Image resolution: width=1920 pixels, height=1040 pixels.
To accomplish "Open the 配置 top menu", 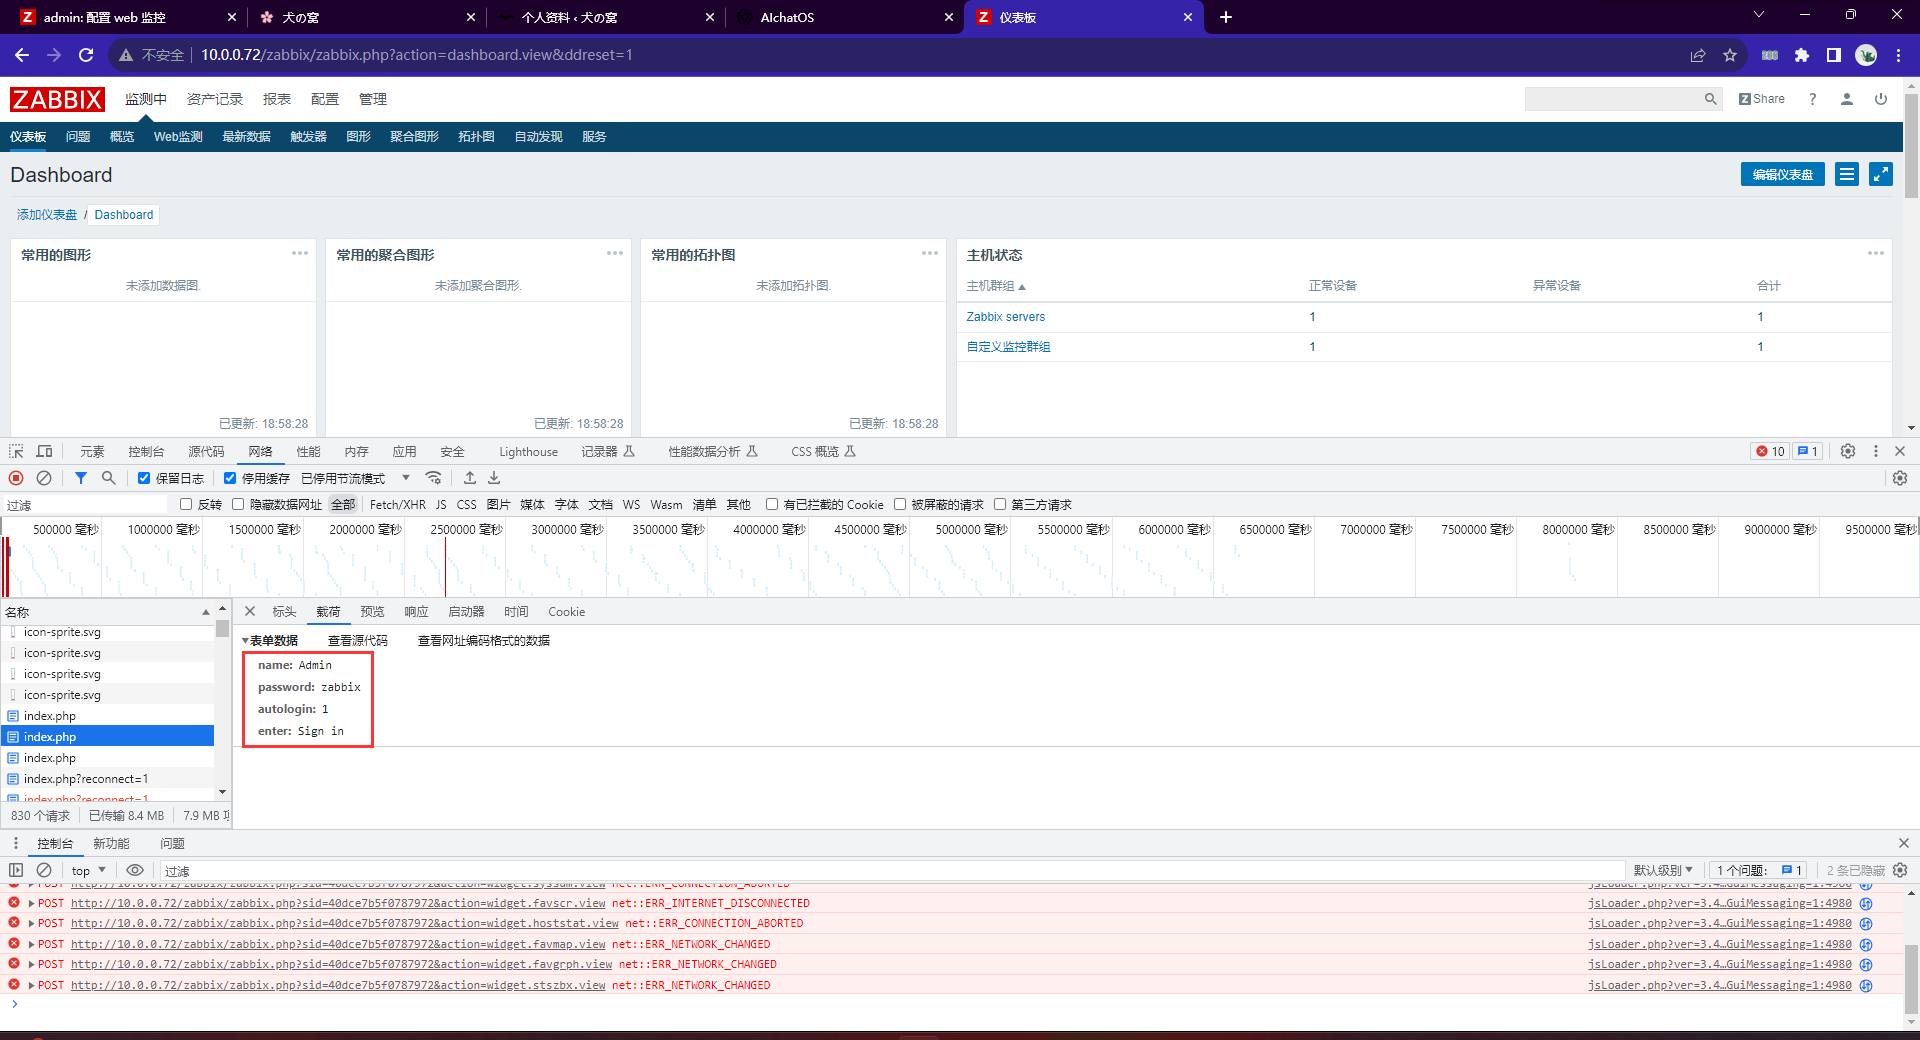I will coord(325,99).
